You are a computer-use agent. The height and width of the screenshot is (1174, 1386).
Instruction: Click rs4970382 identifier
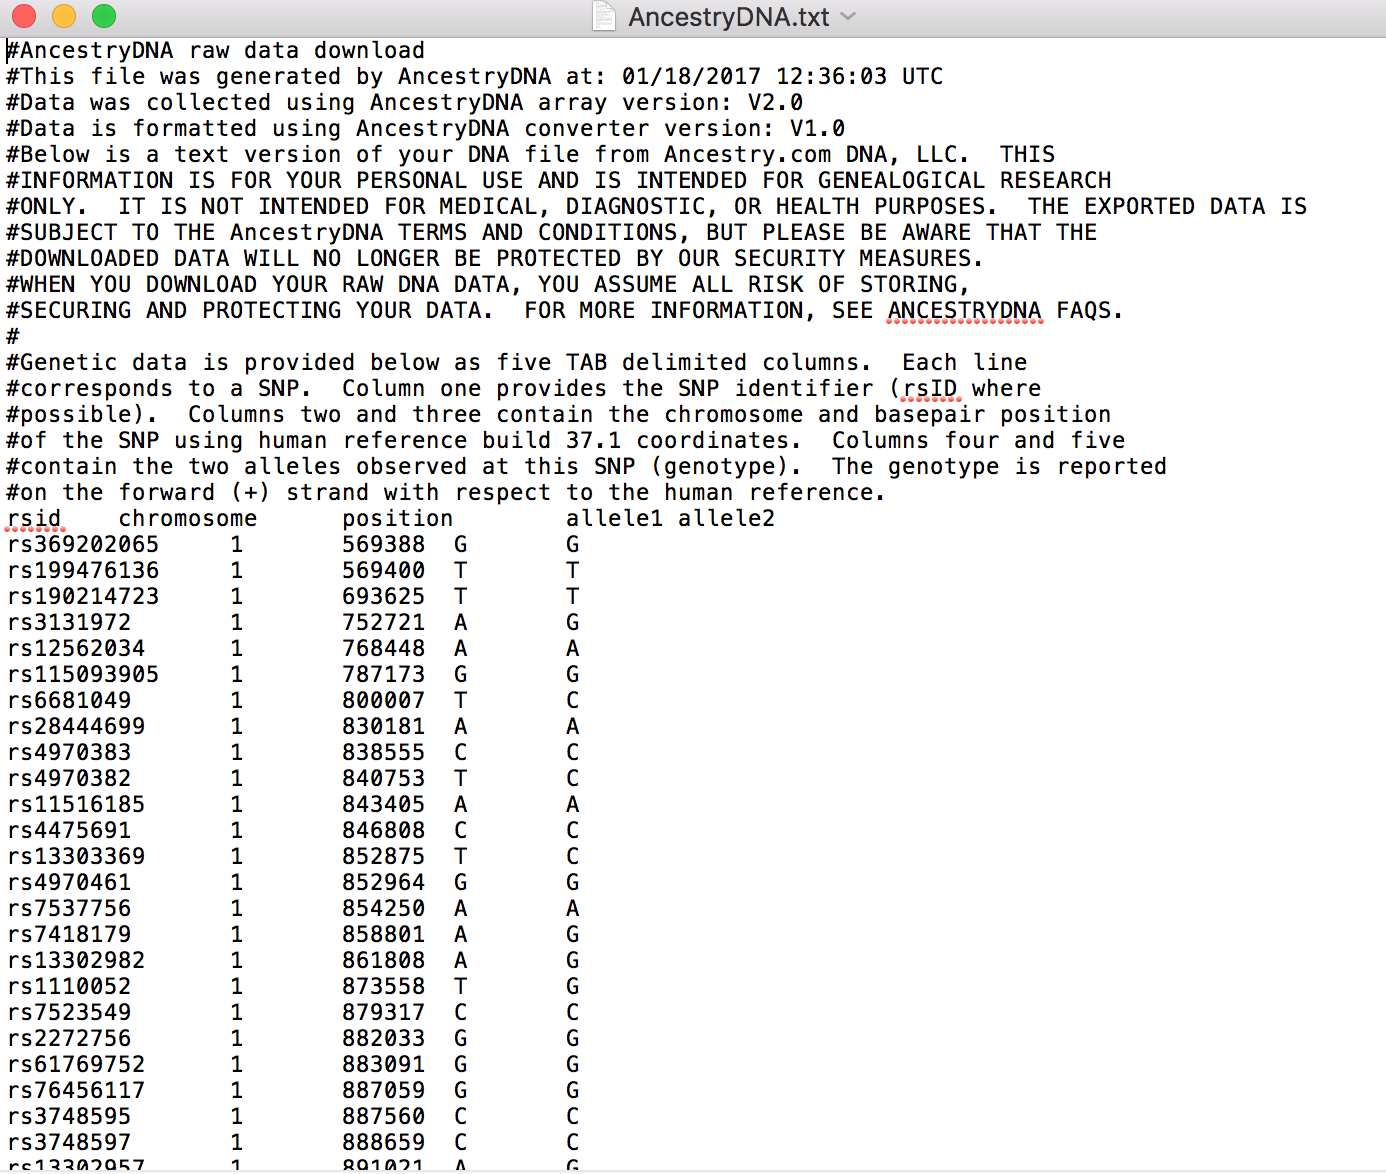(x=69, y=778)
